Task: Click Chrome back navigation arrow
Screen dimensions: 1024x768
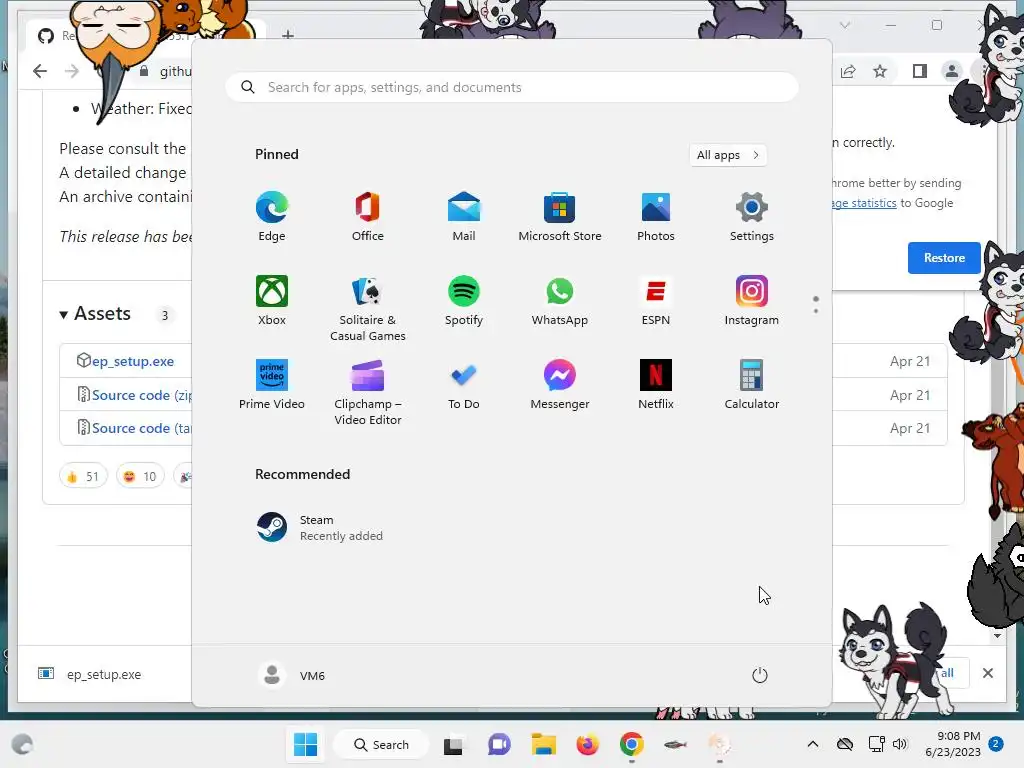Action: (x=40, y=71)
